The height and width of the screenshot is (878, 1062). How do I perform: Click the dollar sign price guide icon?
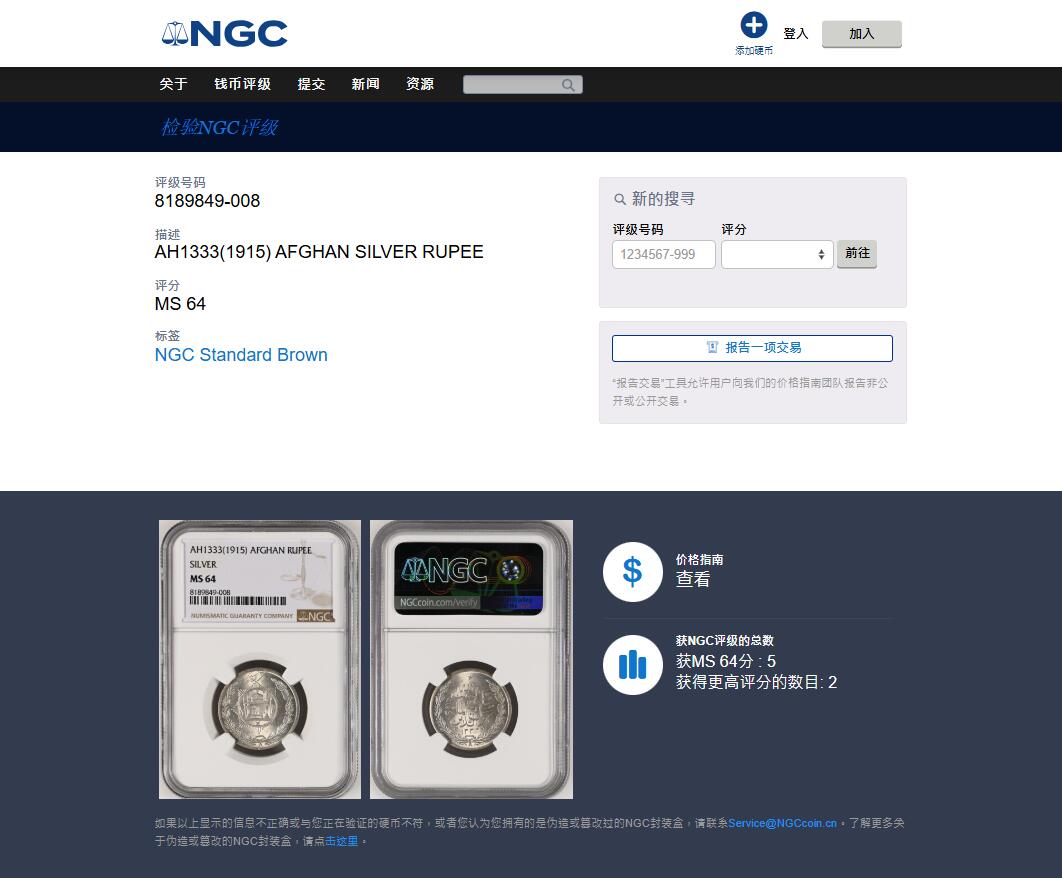coord(632,571)
